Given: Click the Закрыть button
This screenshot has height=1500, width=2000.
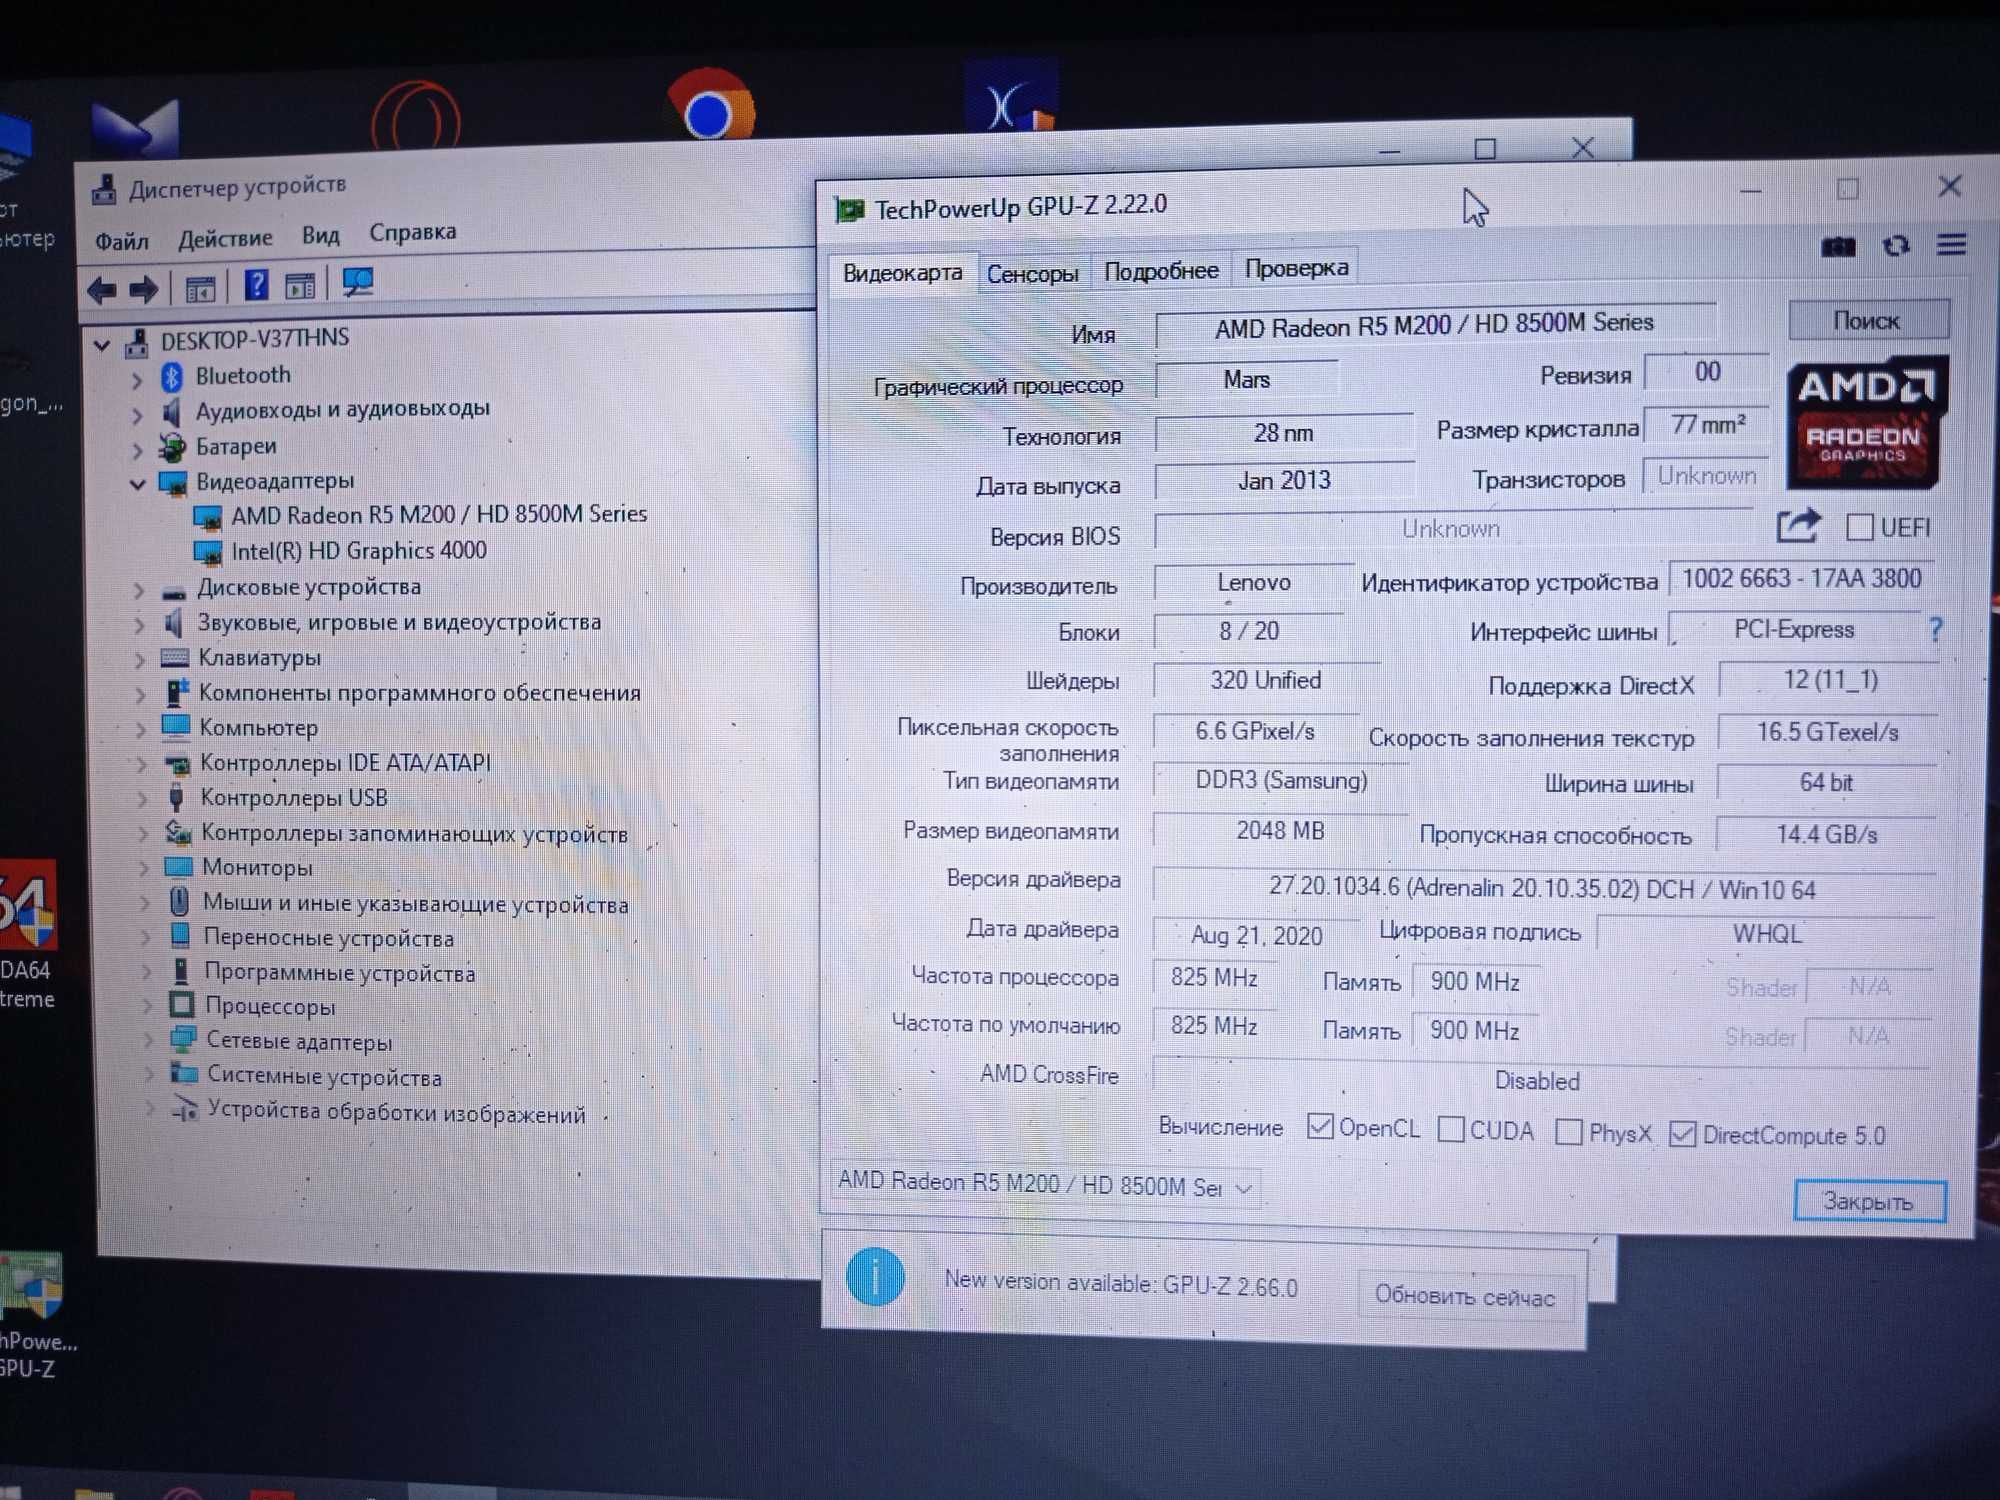Looking at the screenshot, I should tap(1869, 1201).
